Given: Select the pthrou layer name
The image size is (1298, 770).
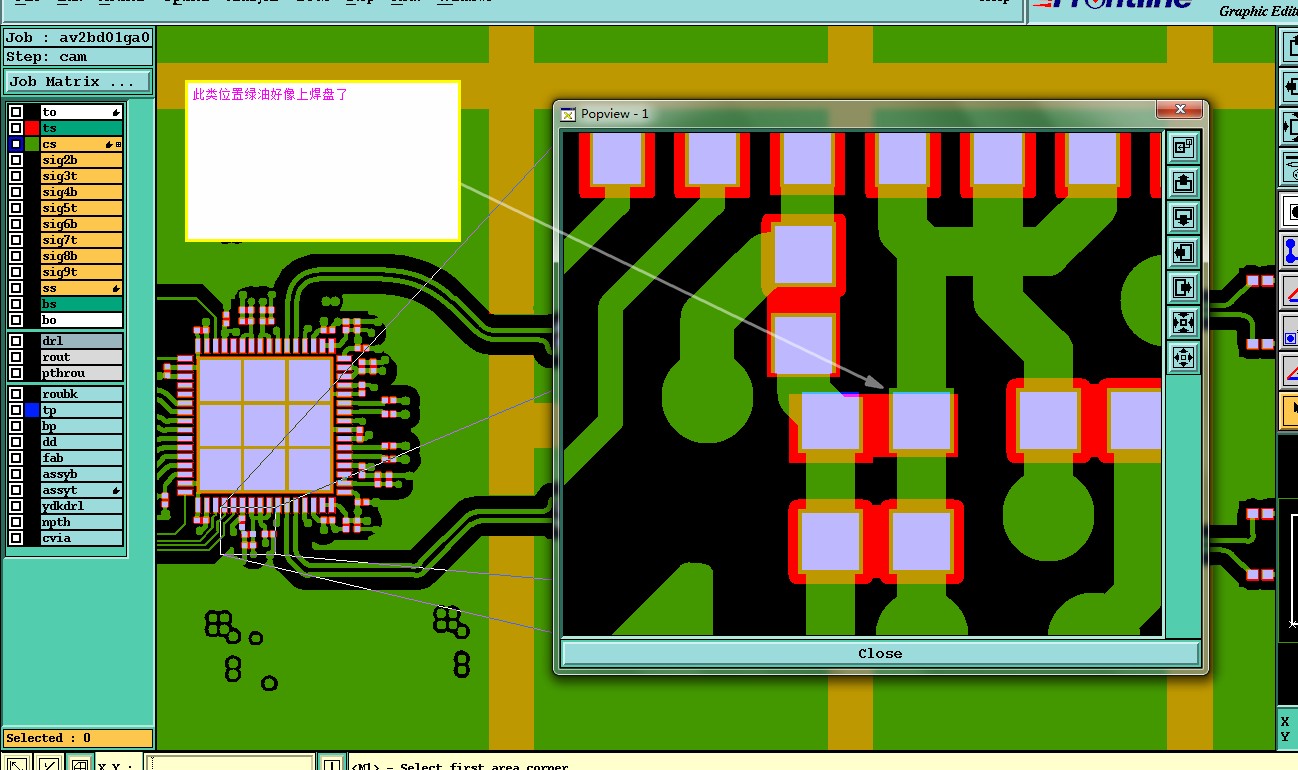Looking at the screenshot, I should (81, 373).
